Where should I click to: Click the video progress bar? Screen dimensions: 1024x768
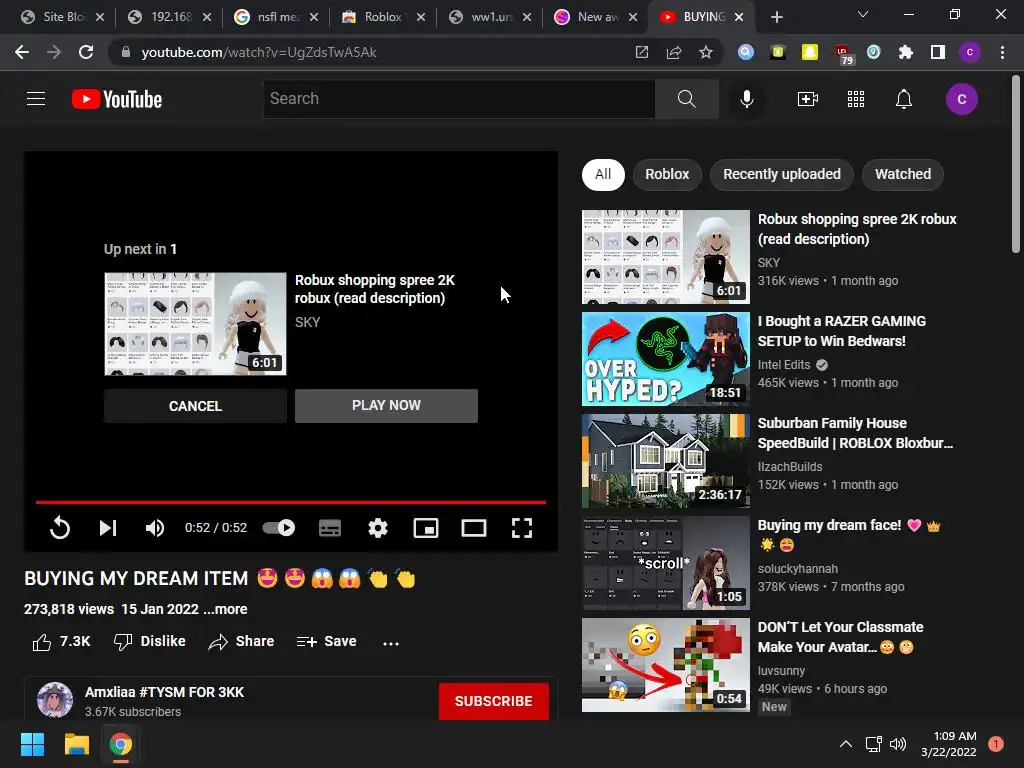pos(291,502)
